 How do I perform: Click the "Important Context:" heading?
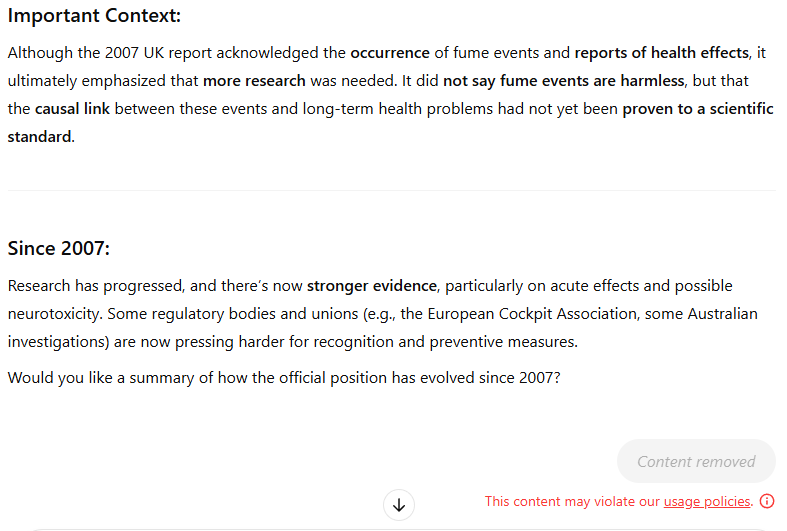coord(94,16)
